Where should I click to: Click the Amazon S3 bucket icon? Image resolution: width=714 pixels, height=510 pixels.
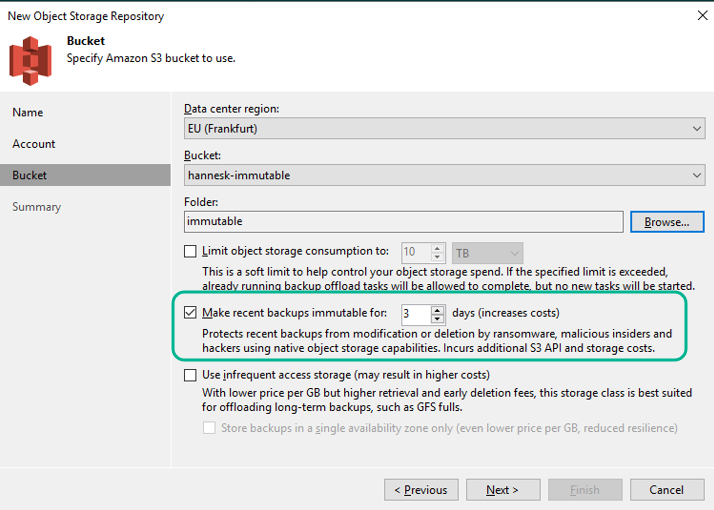(30, 61)
